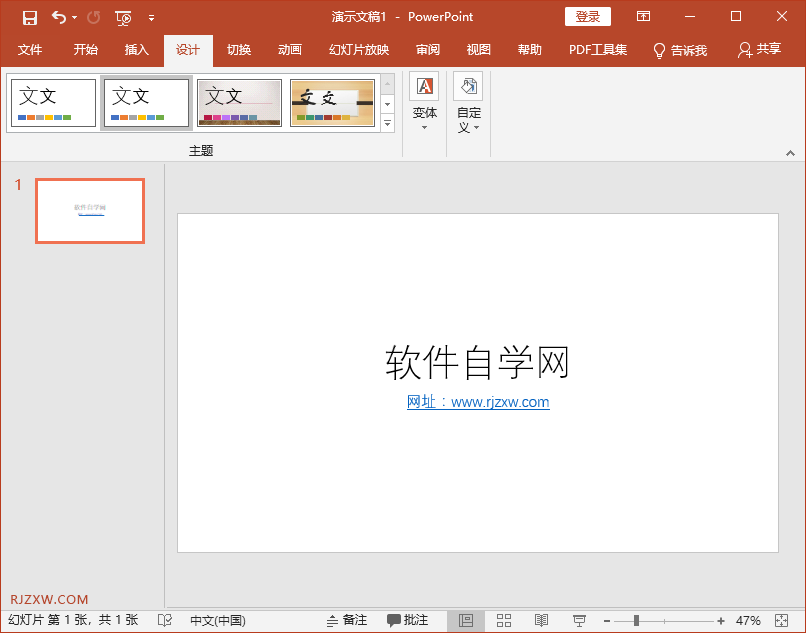Switch to Slide Sorter view icon

coord(504,620)
